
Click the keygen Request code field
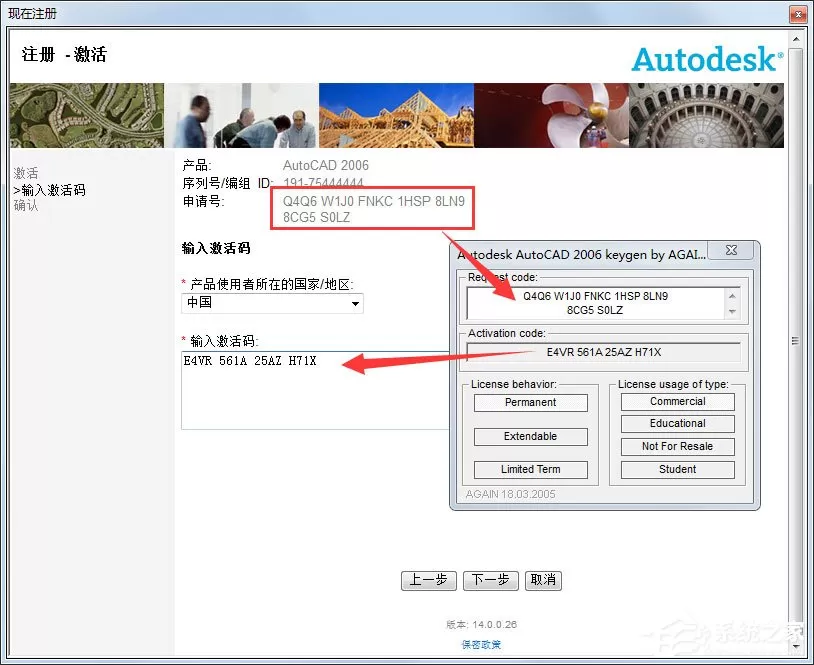tap(596, 303)
